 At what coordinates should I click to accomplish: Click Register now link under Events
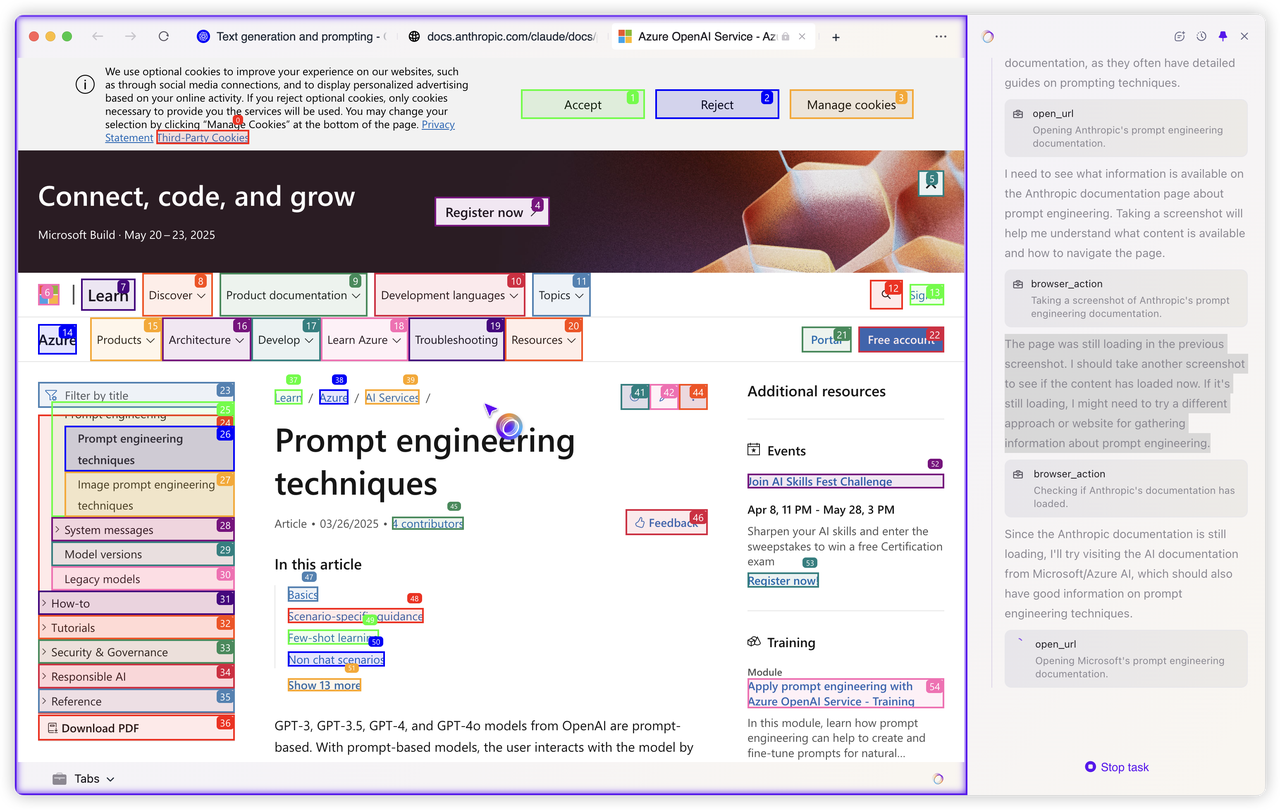783,580
